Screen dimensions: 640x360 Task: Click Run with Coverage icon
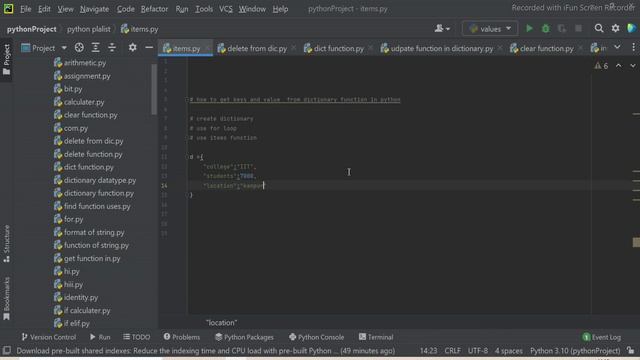pyautogui.click(x=562, y=29)
